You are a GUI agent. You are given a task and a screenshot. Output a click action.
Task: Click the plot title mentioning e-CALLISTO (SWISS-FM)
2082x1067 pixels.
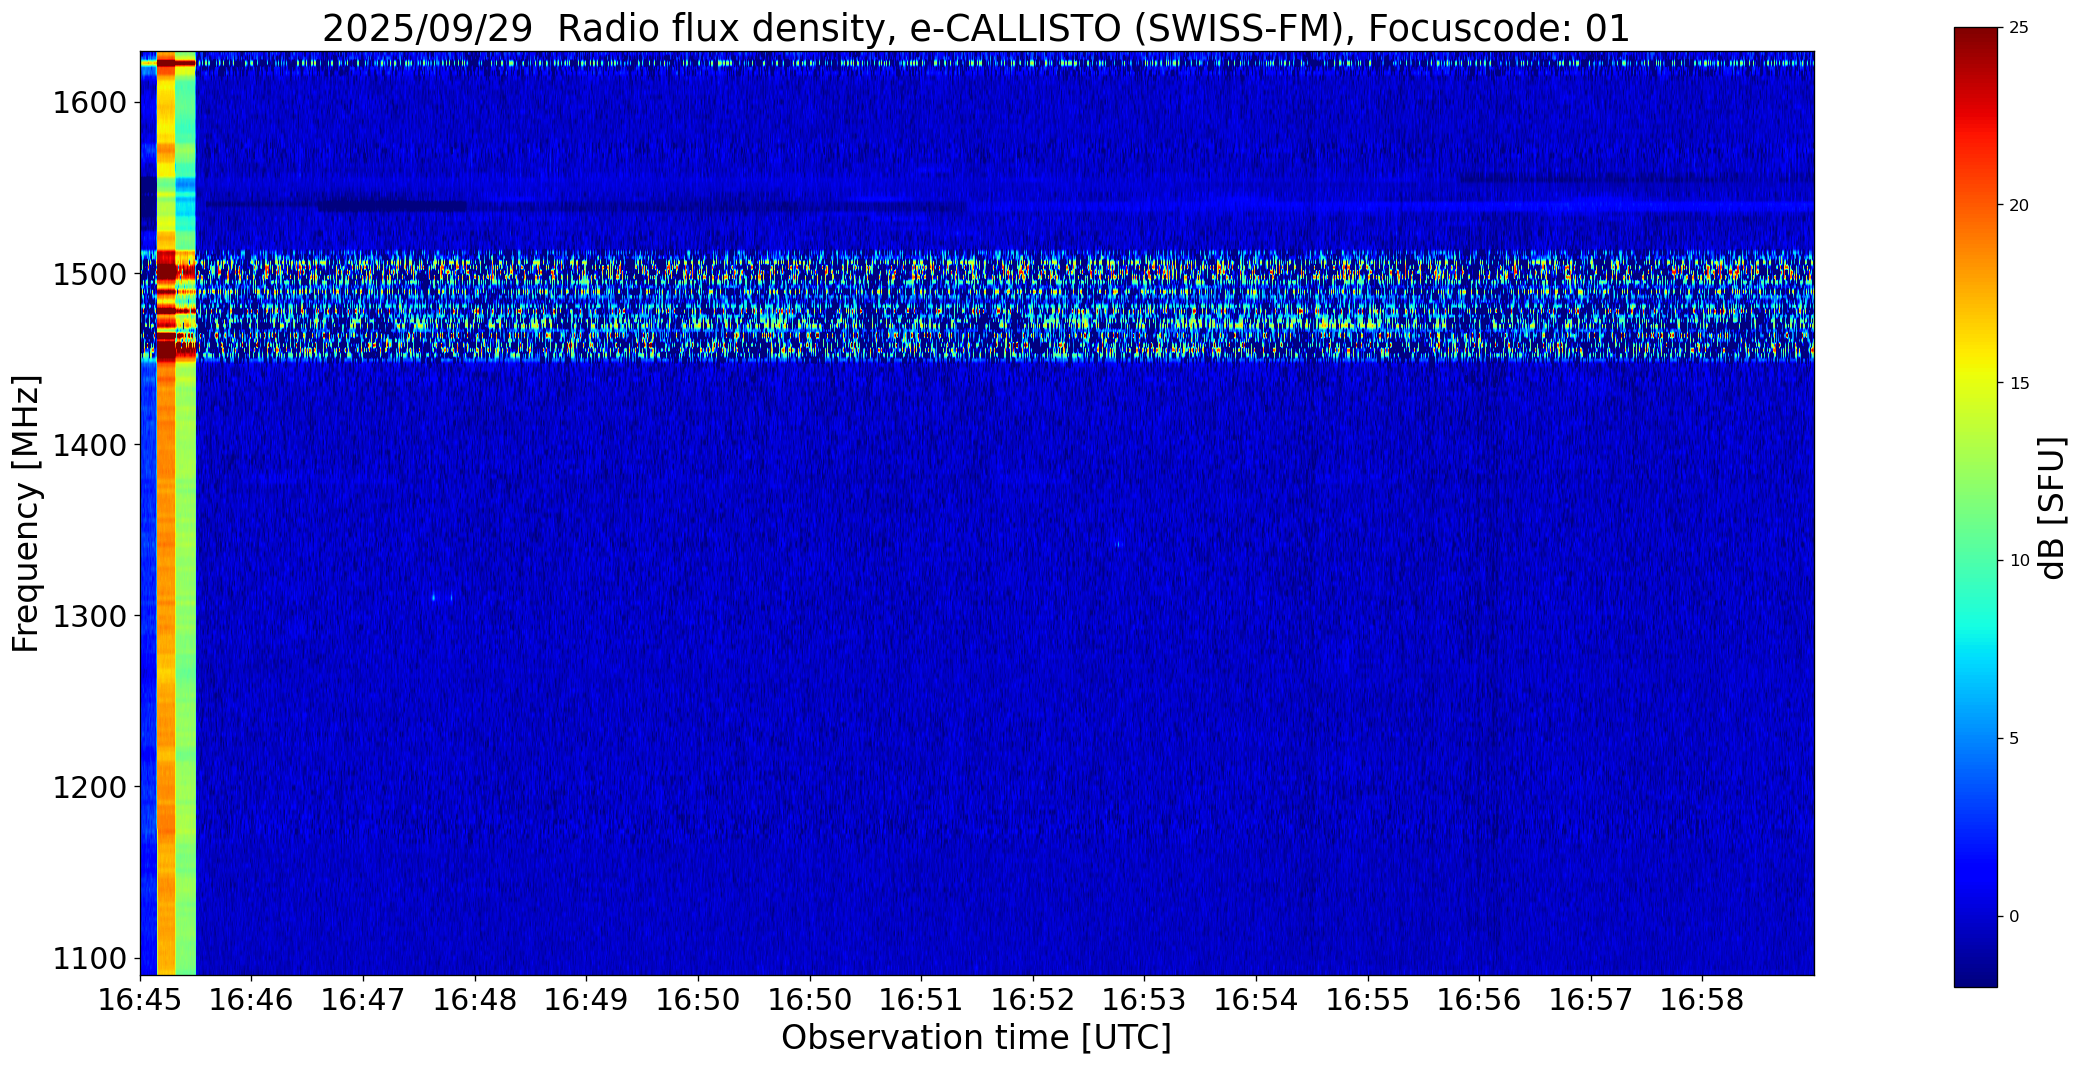976,28
